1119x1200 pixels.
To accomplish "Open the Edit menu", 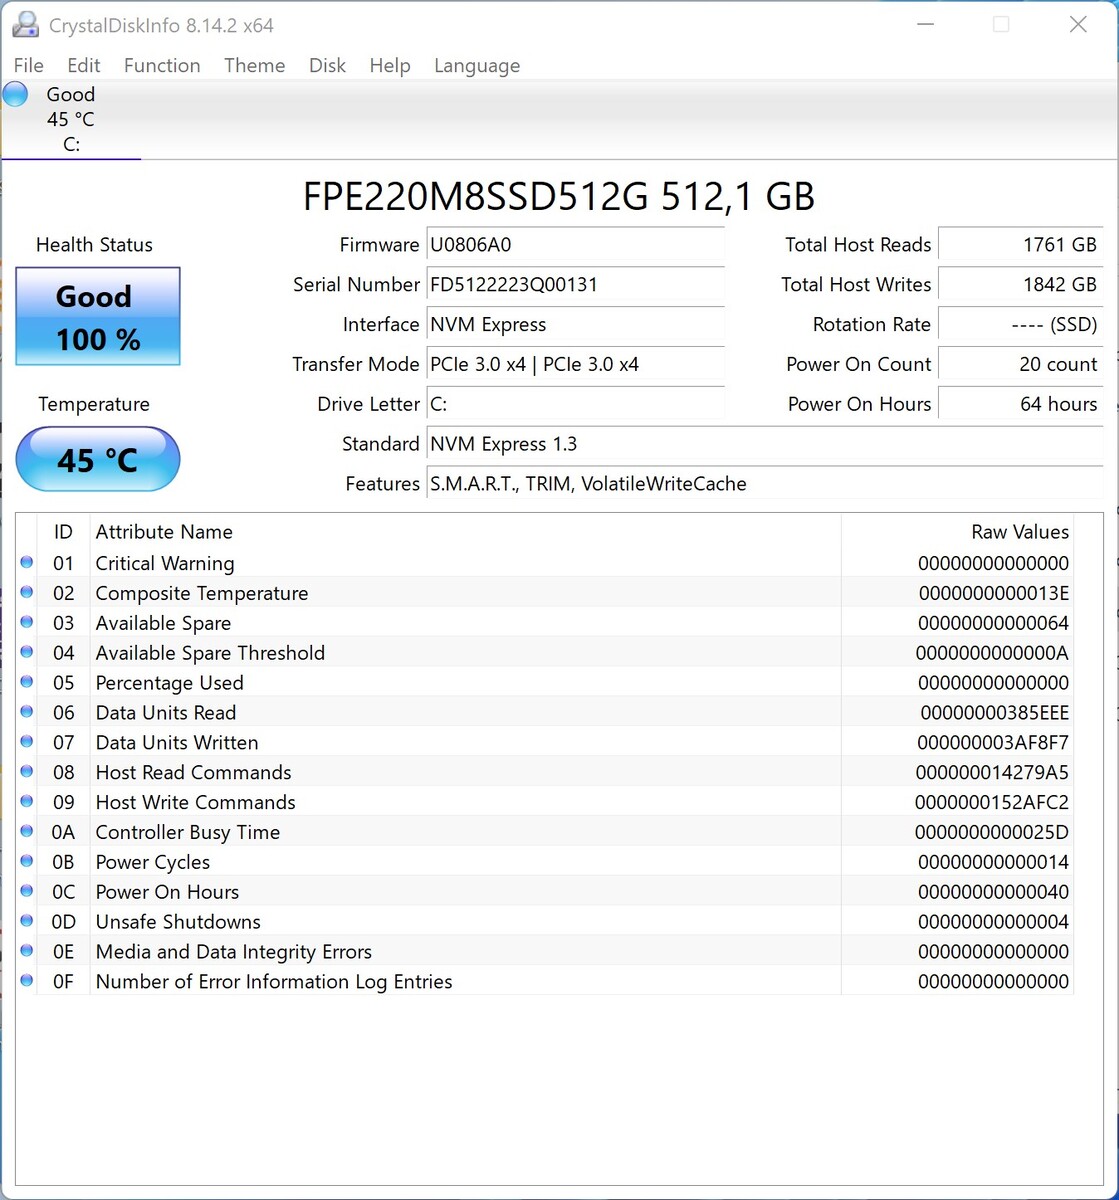I will (84, 65).
